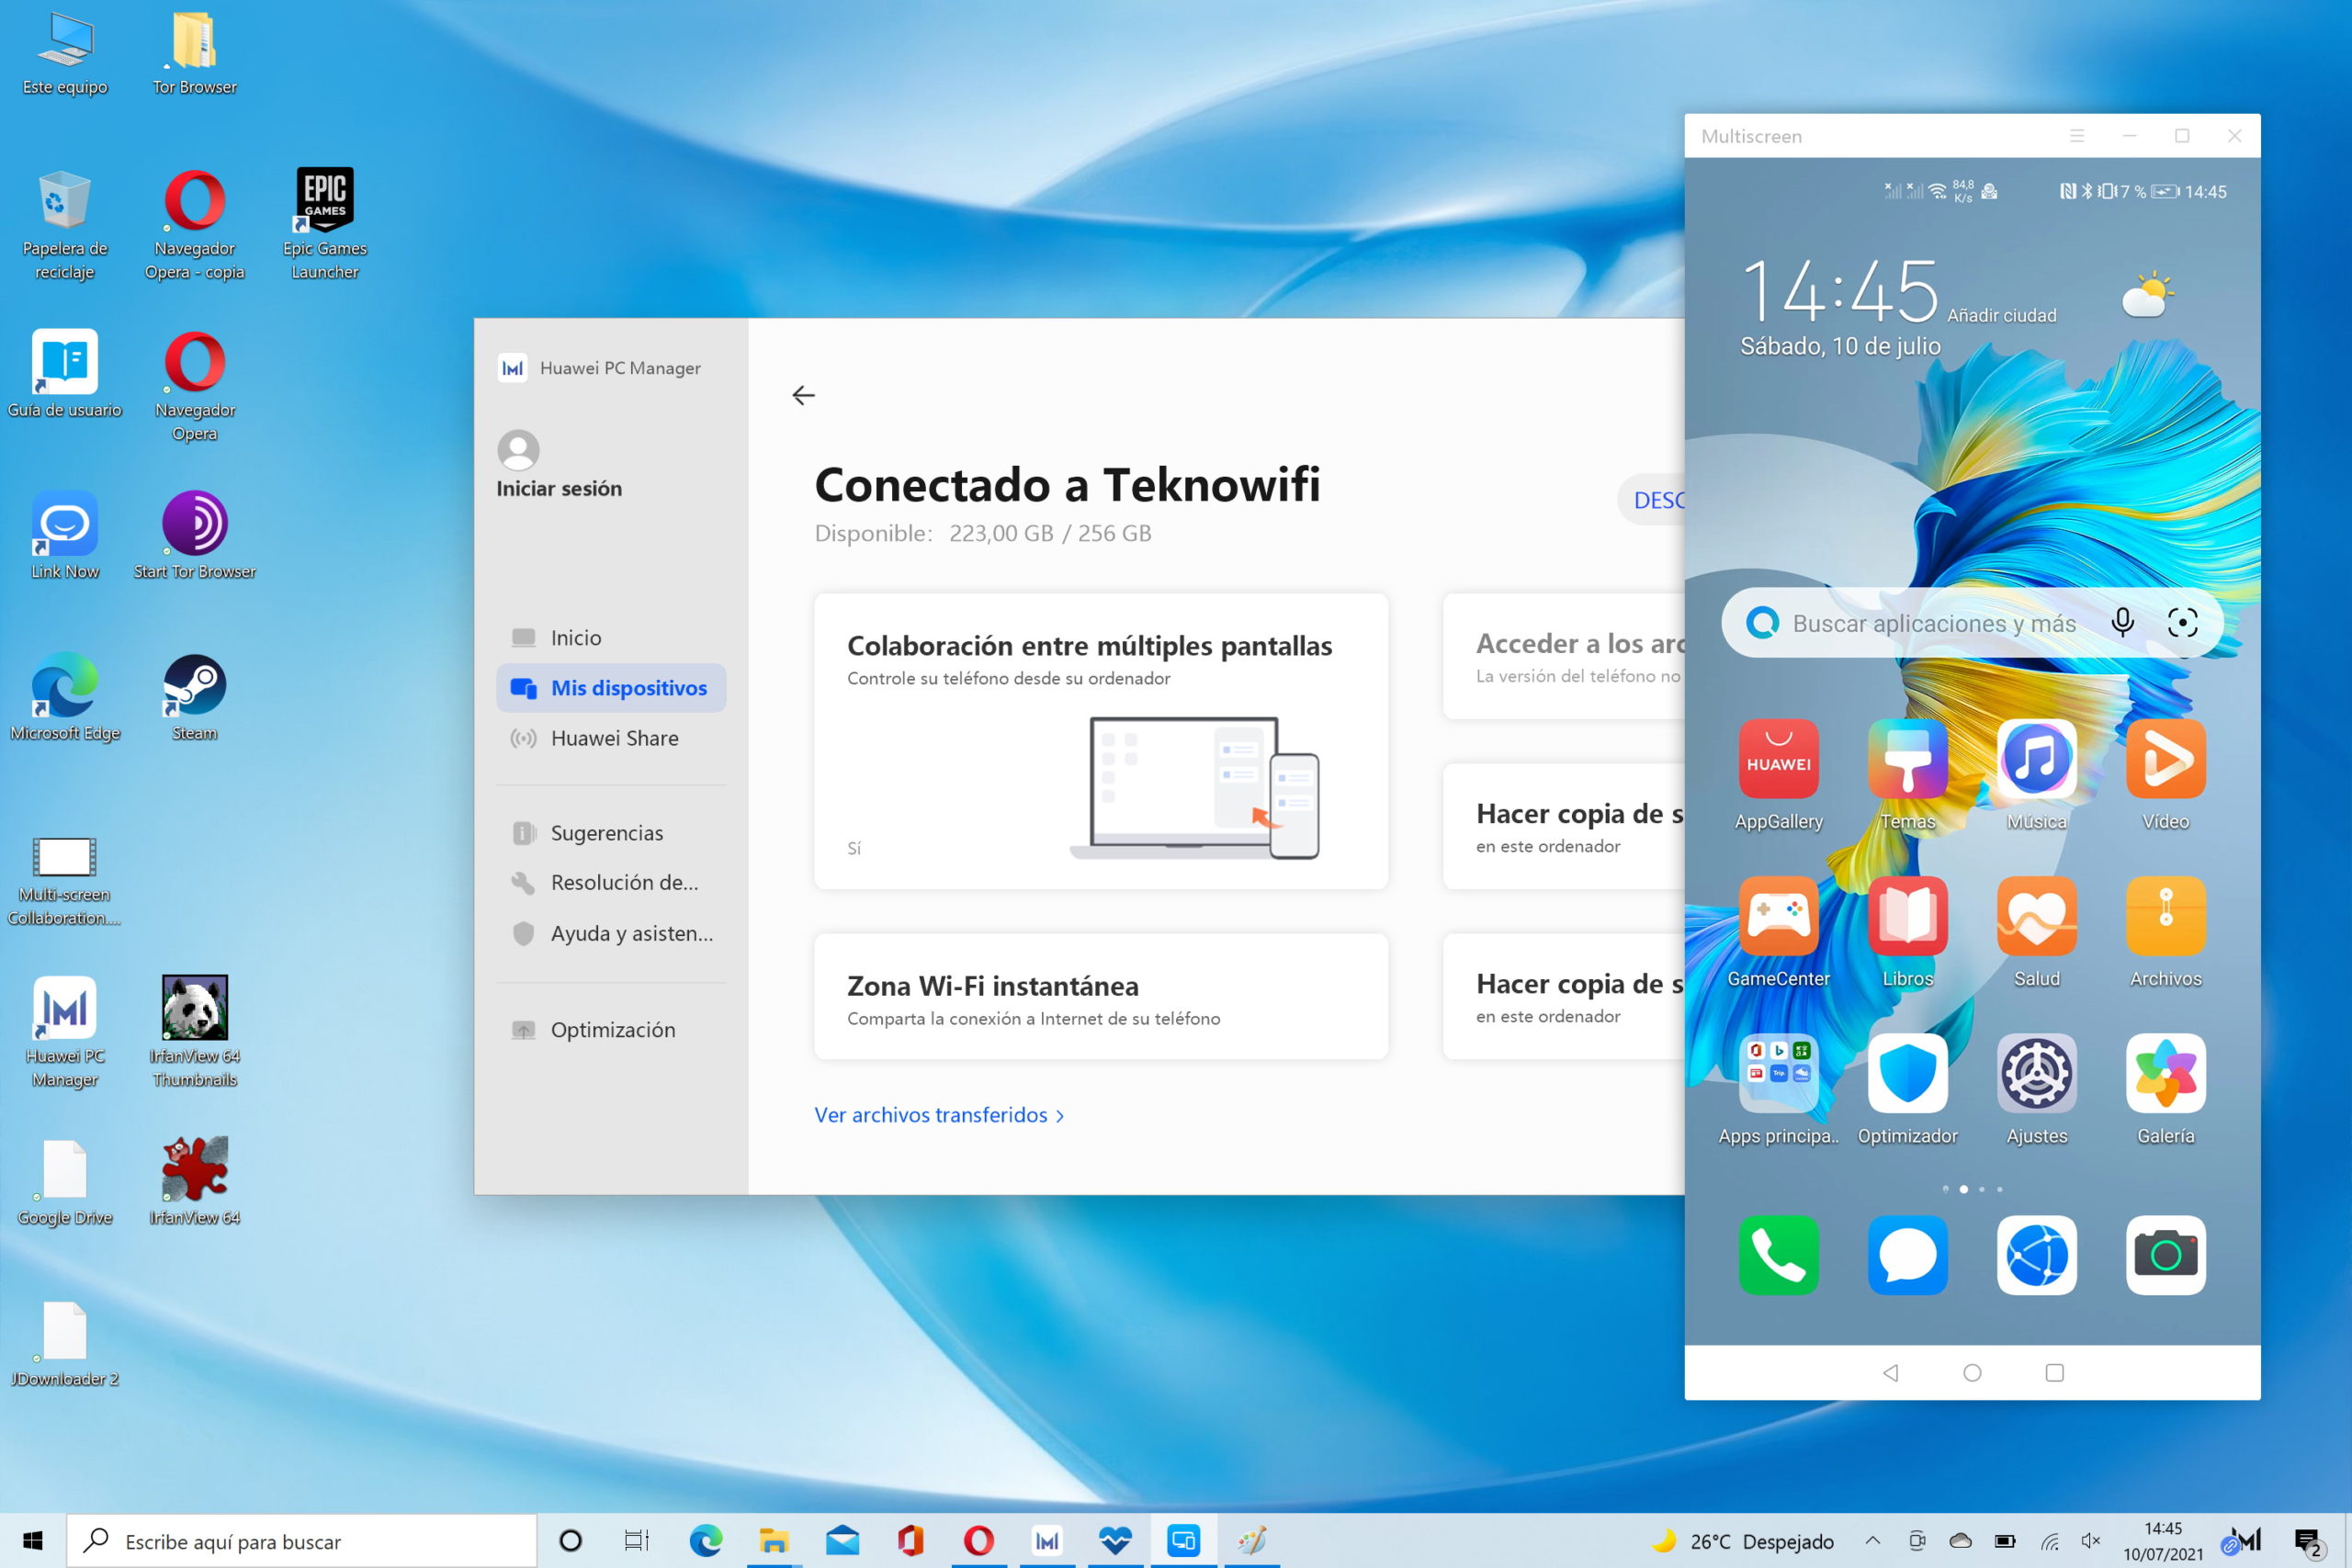The width and height of the screenshot is (2352, 1568).
Task: Open IrfanView 64 Thumbnails desktop icon
Action: pos(194,1032)
